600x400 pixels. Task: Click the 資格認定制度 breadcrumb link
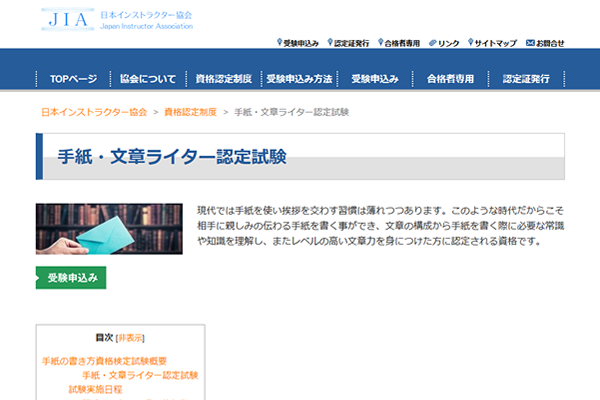coord(190,112)
